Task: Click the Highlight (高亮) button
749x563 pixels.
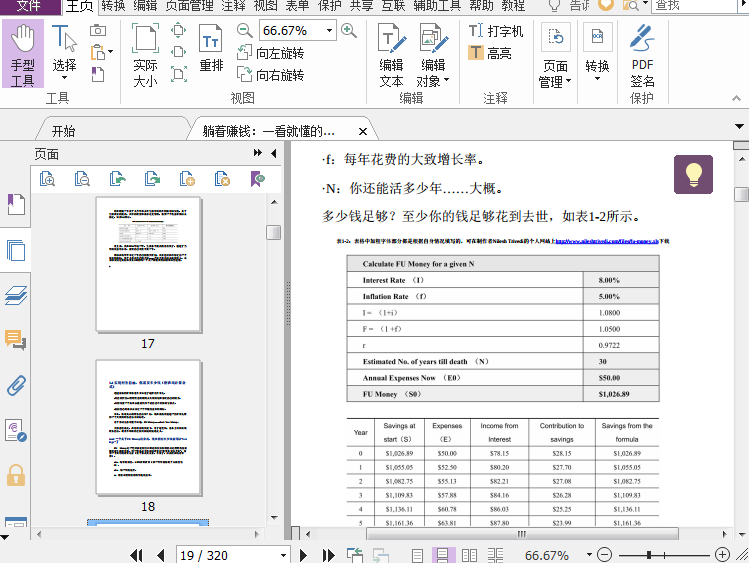Action: click(x=490, y=53)
